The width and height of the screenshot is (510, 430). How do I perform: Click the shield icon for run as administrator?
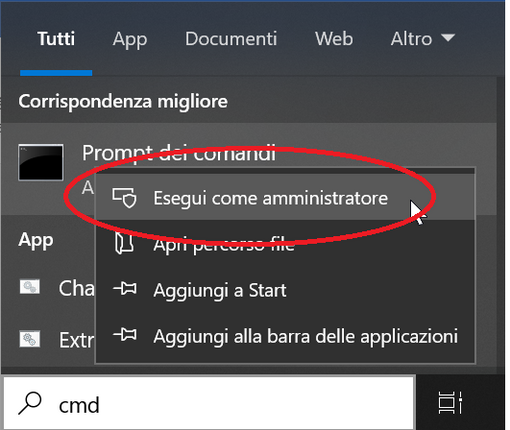pyautogui.click(x=124, y=198)
